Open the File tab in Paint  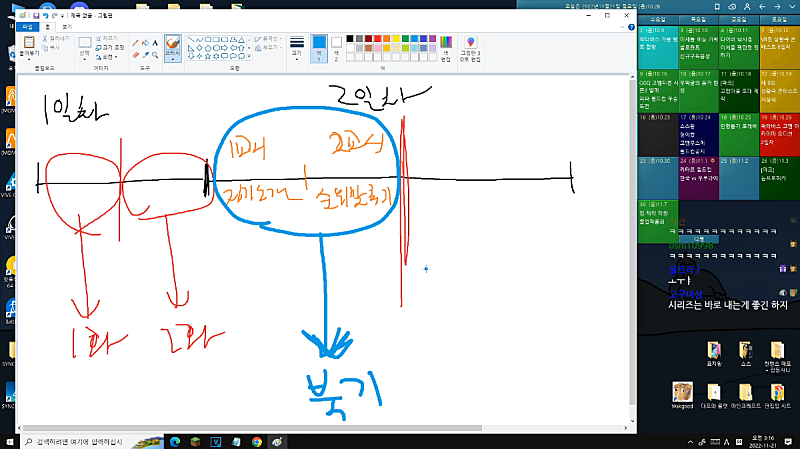tap(28, 27)
